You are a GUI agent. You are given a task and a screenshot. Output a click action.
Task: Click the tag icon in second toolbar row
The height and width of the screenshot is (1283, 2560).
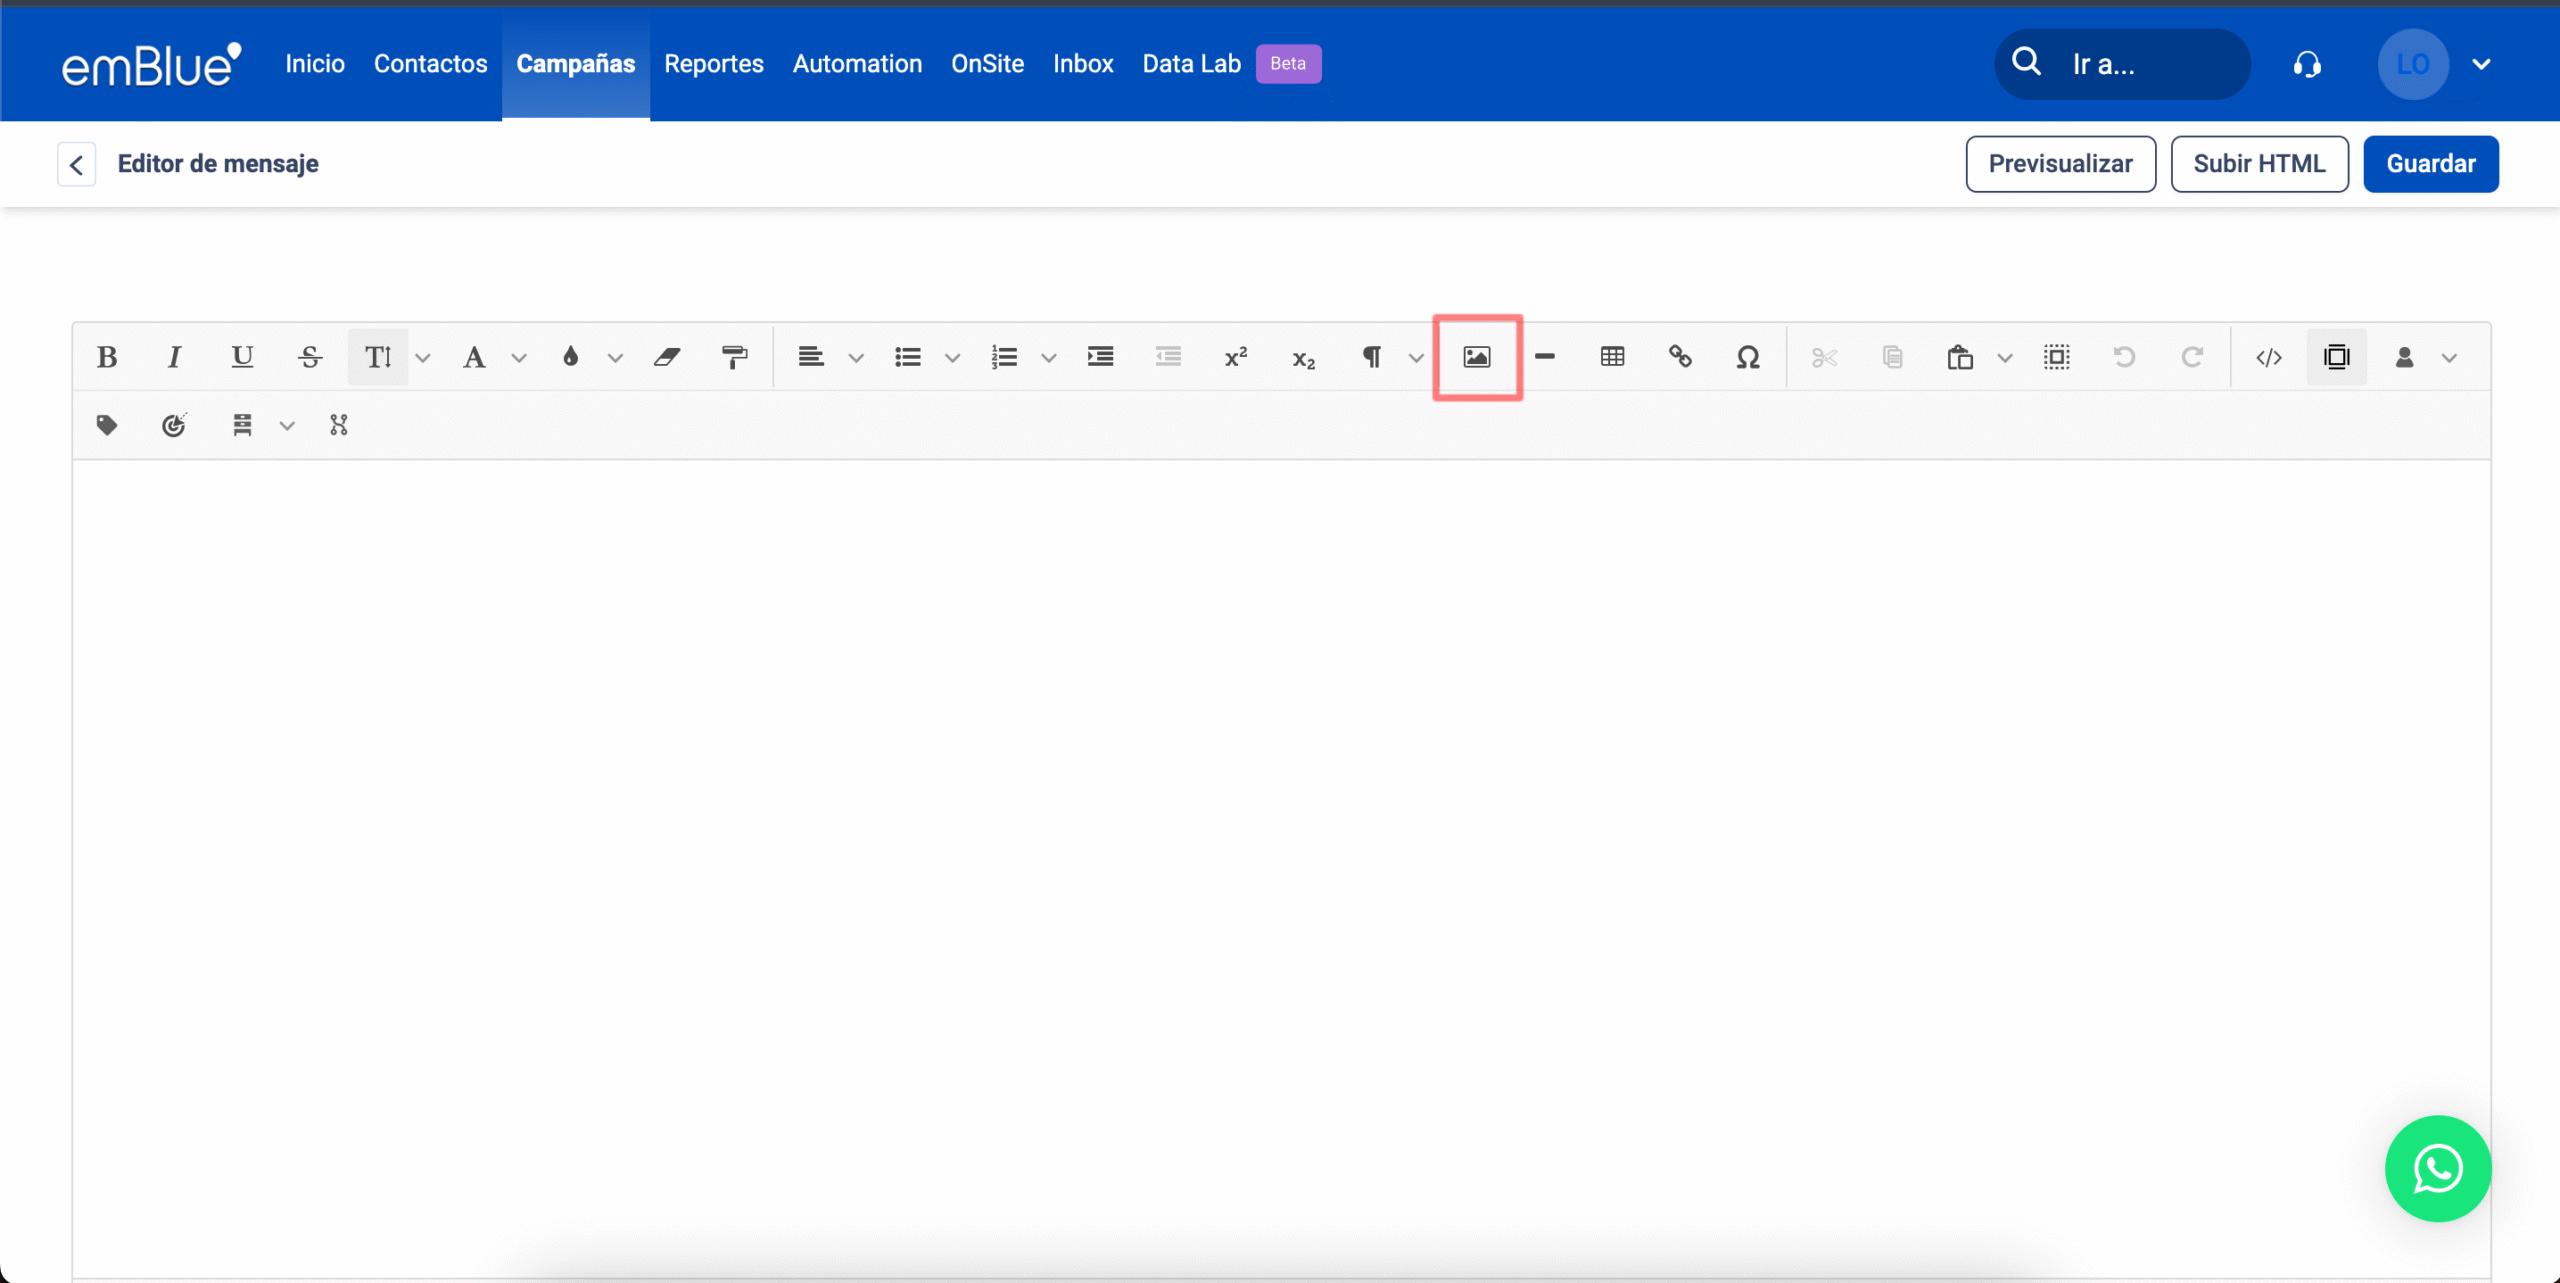[x=107, y=425]
